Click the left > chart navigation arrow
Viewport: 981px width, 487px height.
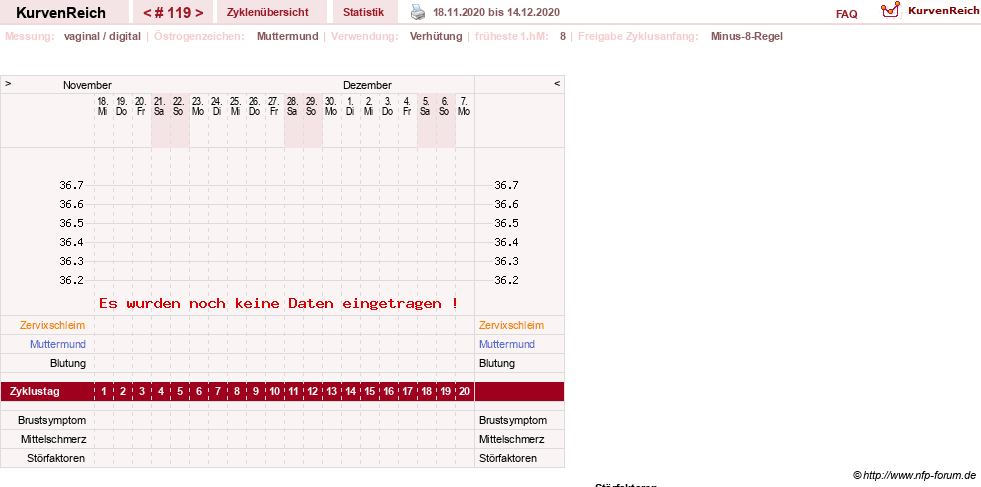[8, 83]
